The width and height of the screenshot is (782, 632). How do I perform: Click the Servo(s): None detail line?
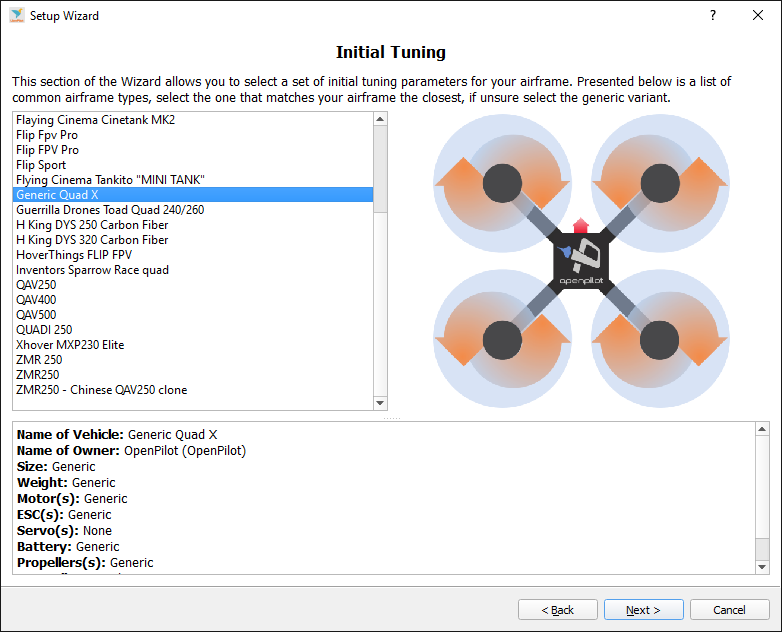64,530
